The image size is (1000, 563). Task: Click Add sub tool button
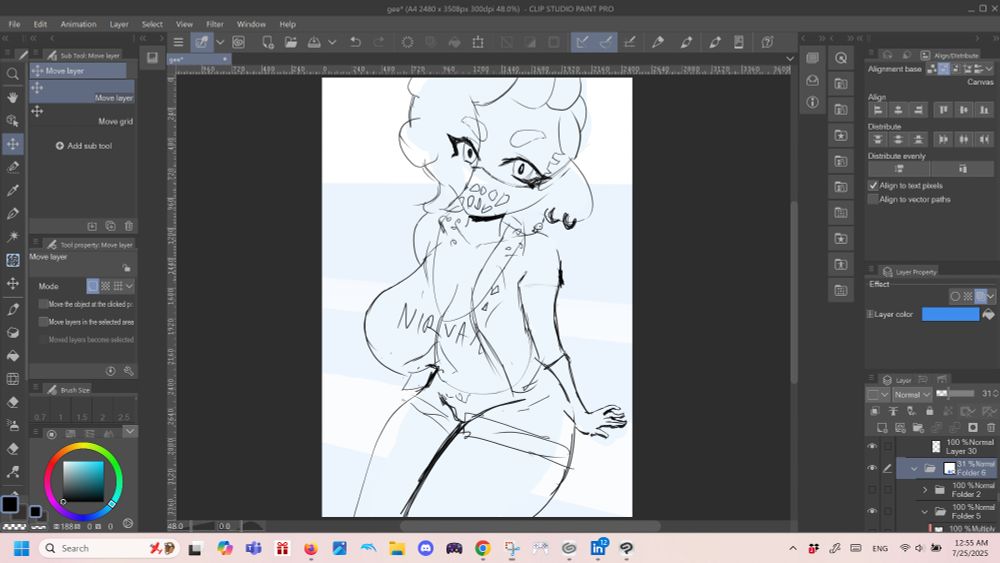pos(84,146)
